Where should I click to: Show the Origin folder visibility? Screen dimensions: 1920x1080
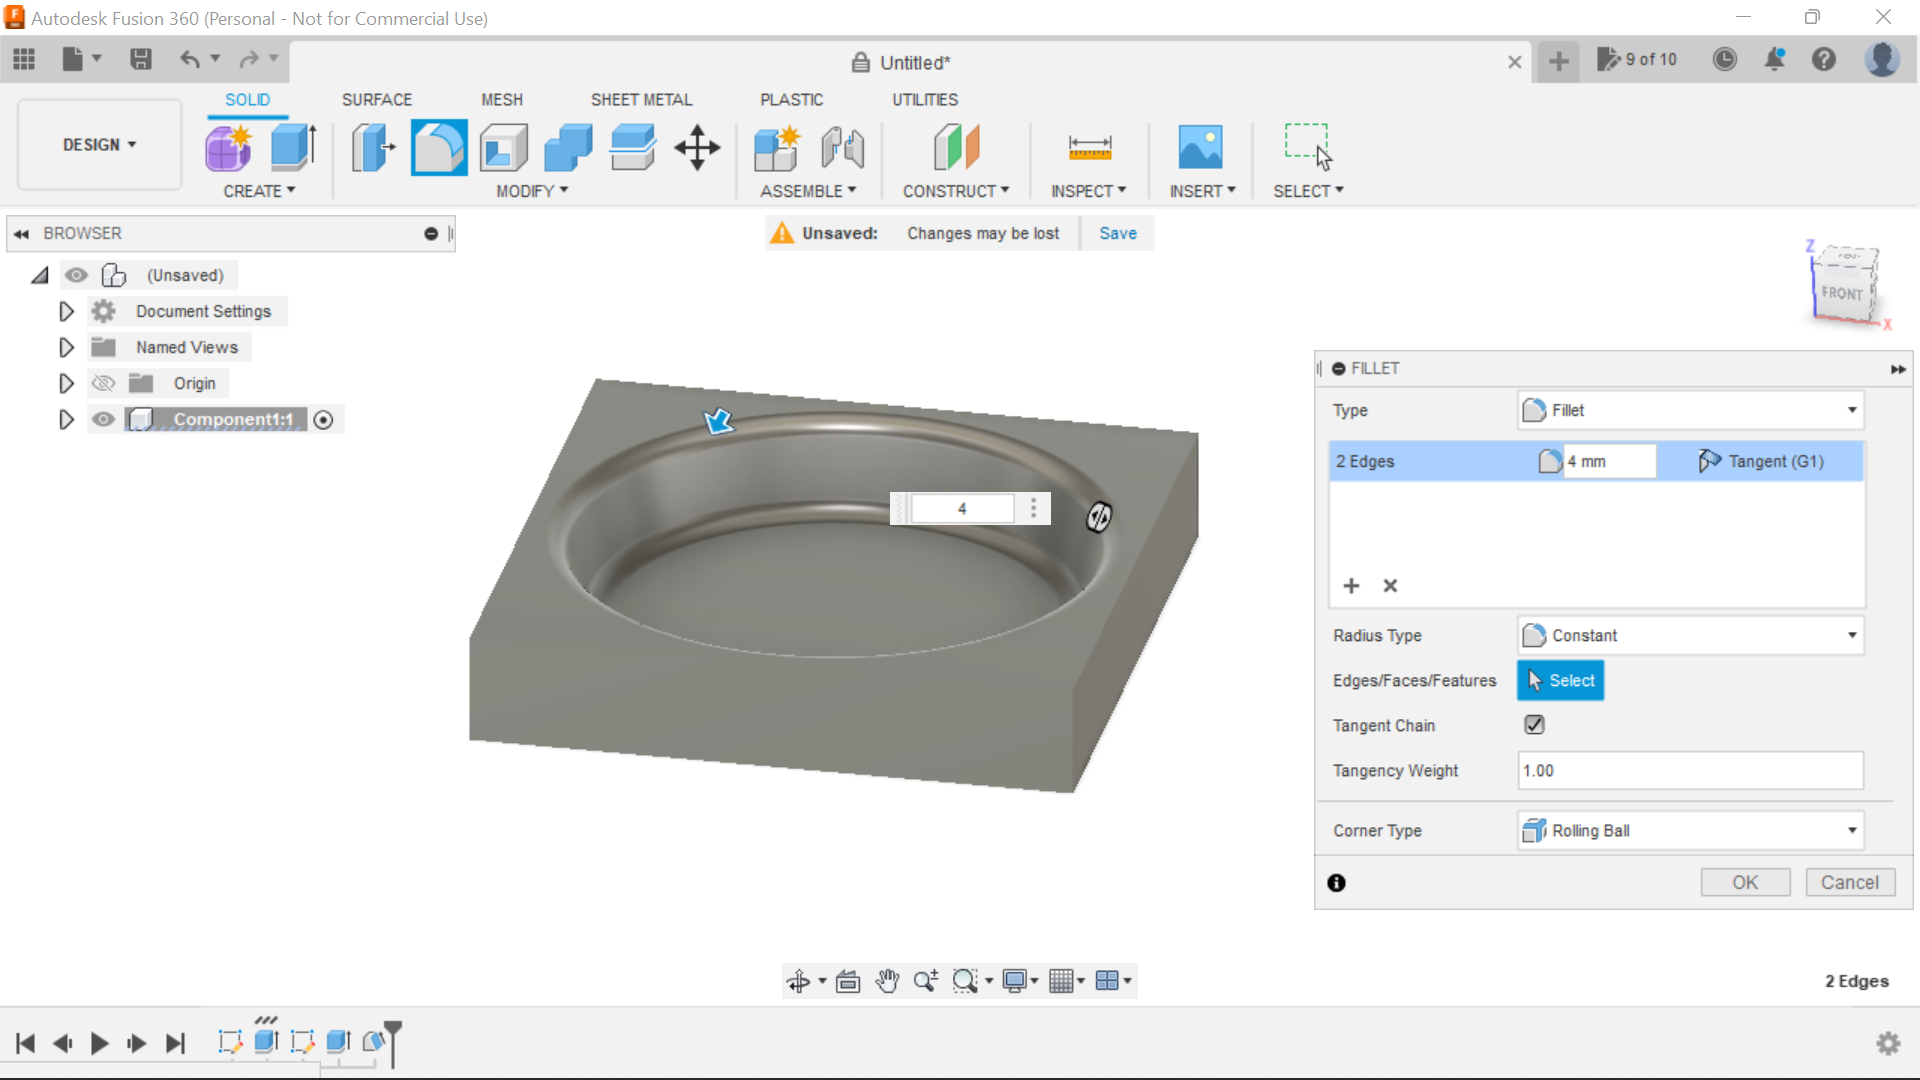pyautogui.click(x=103, y=383)
